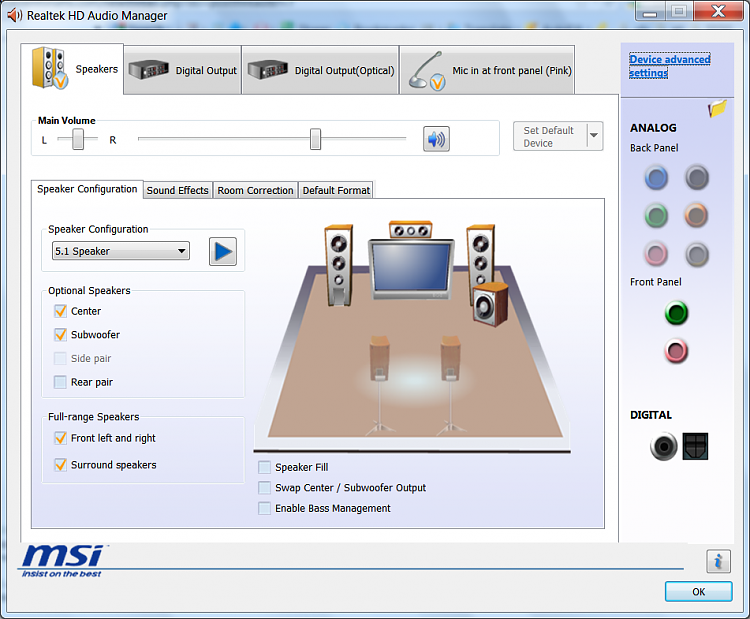Click the digital coaxial output connector icon
Viewport: 750px width, 619px height.
[x=663, y=446]
